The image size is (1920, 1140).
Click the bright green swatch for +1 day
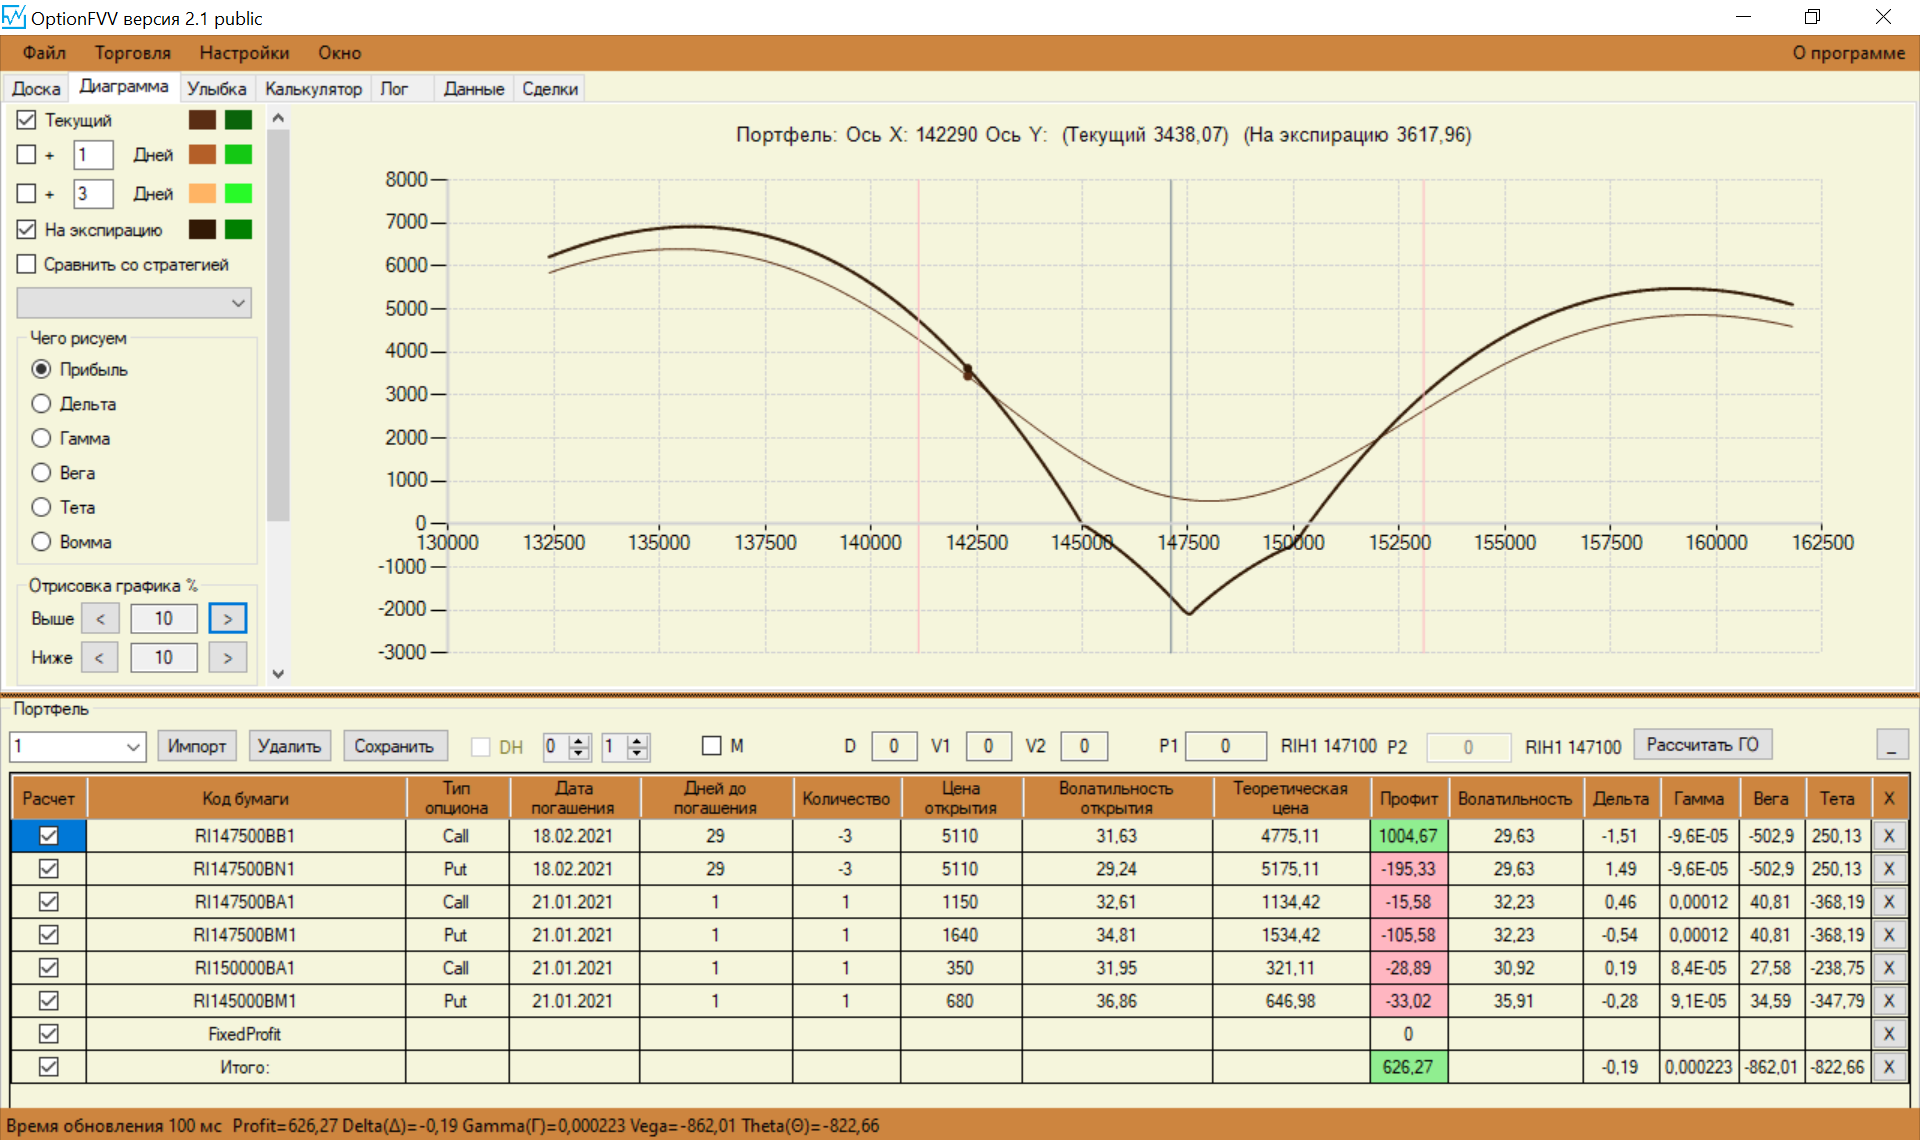click(238, 155)
